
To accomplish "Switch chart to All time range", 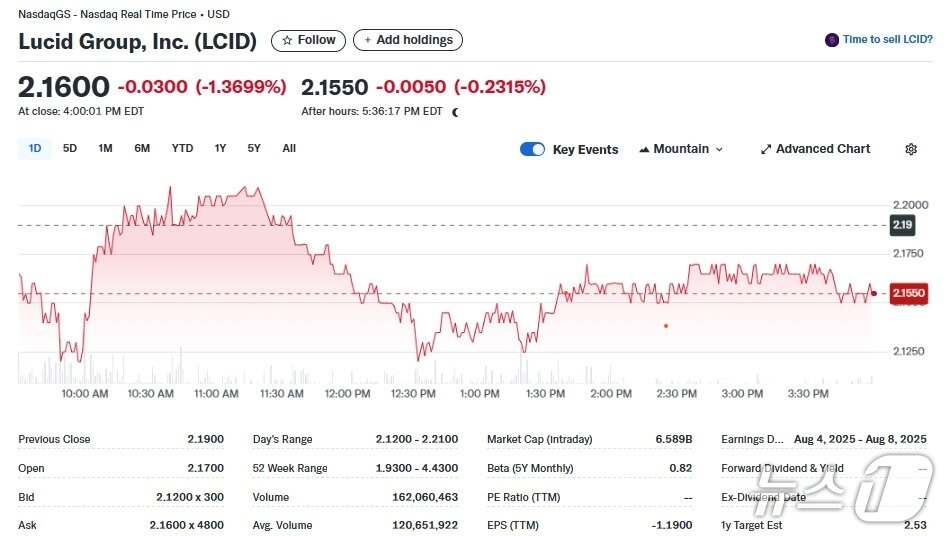I will (289, 148).
